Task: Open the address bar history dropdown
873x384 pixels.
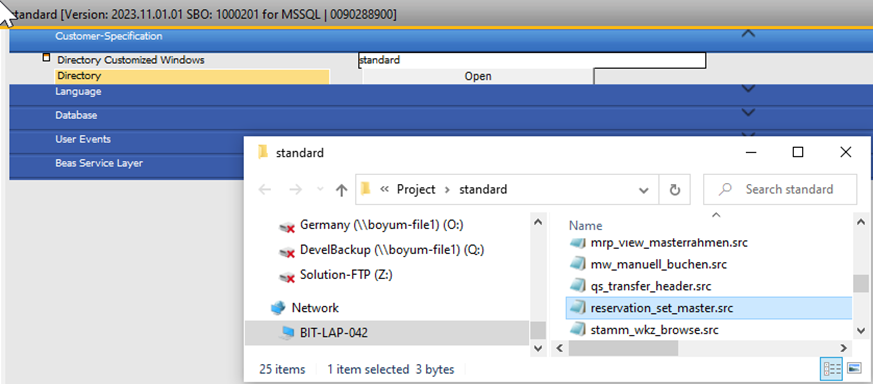Action: pos(644,190)
